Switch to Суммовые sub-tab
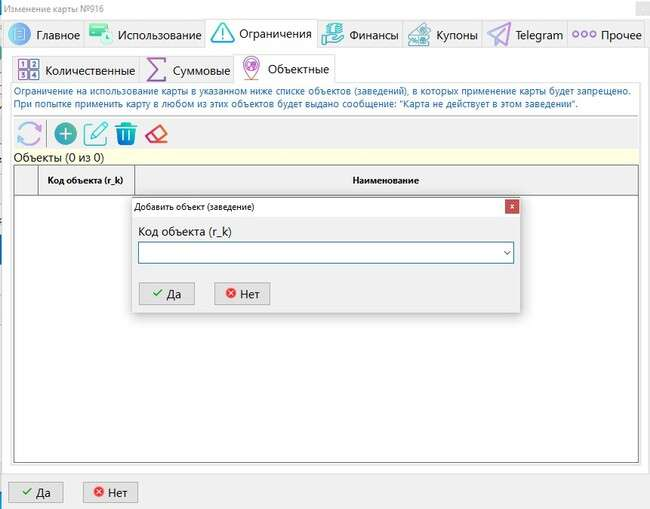This screenshot has width=650, height=509. tap(188, 71)
